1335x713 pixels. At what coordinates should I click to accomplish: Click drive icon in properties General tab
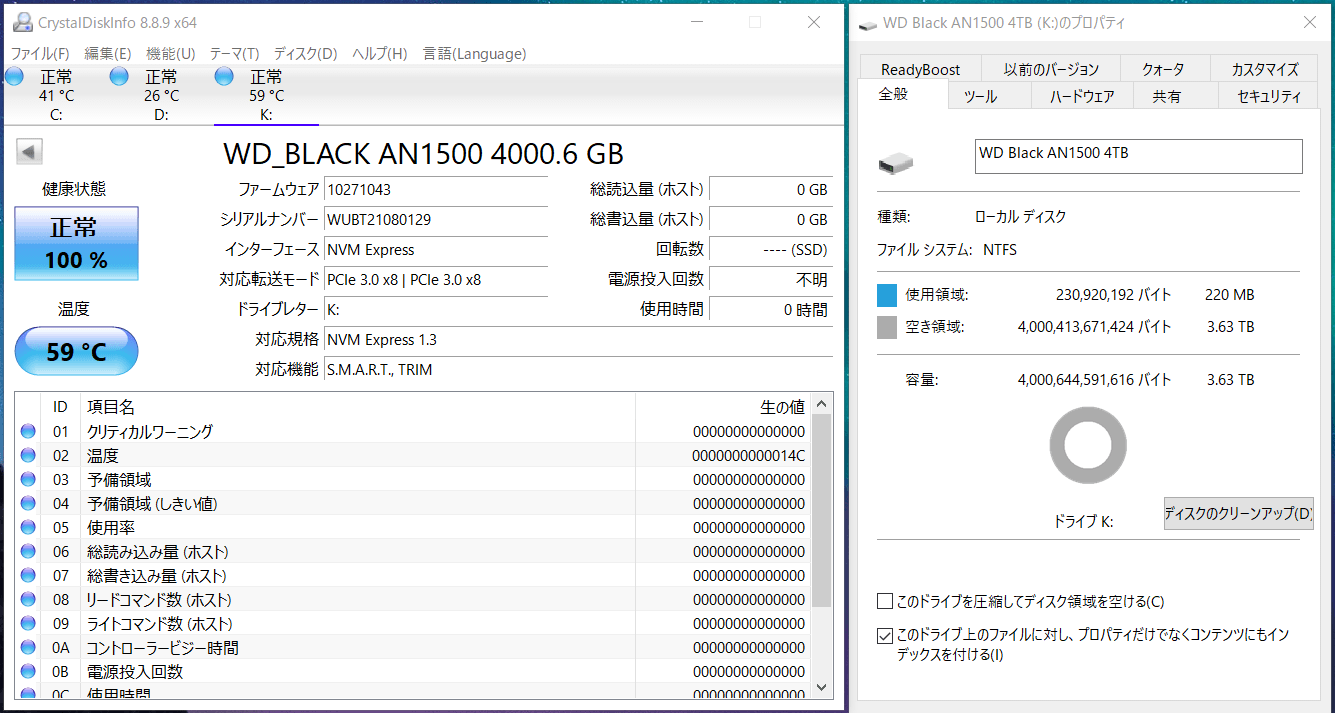(x=895, y=163)
